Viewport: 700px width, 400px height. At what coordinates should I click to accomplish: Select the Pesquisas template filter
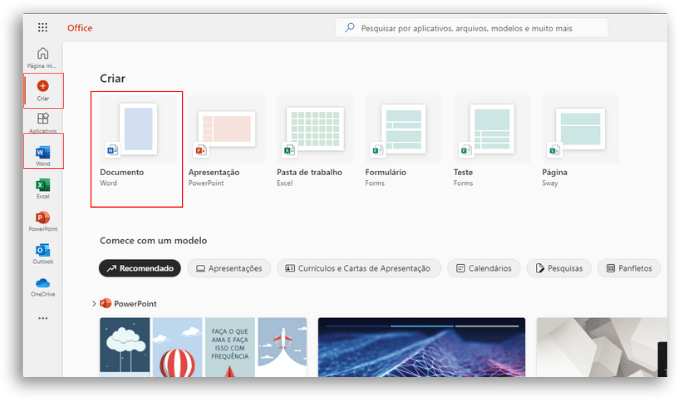click(559, 268)
